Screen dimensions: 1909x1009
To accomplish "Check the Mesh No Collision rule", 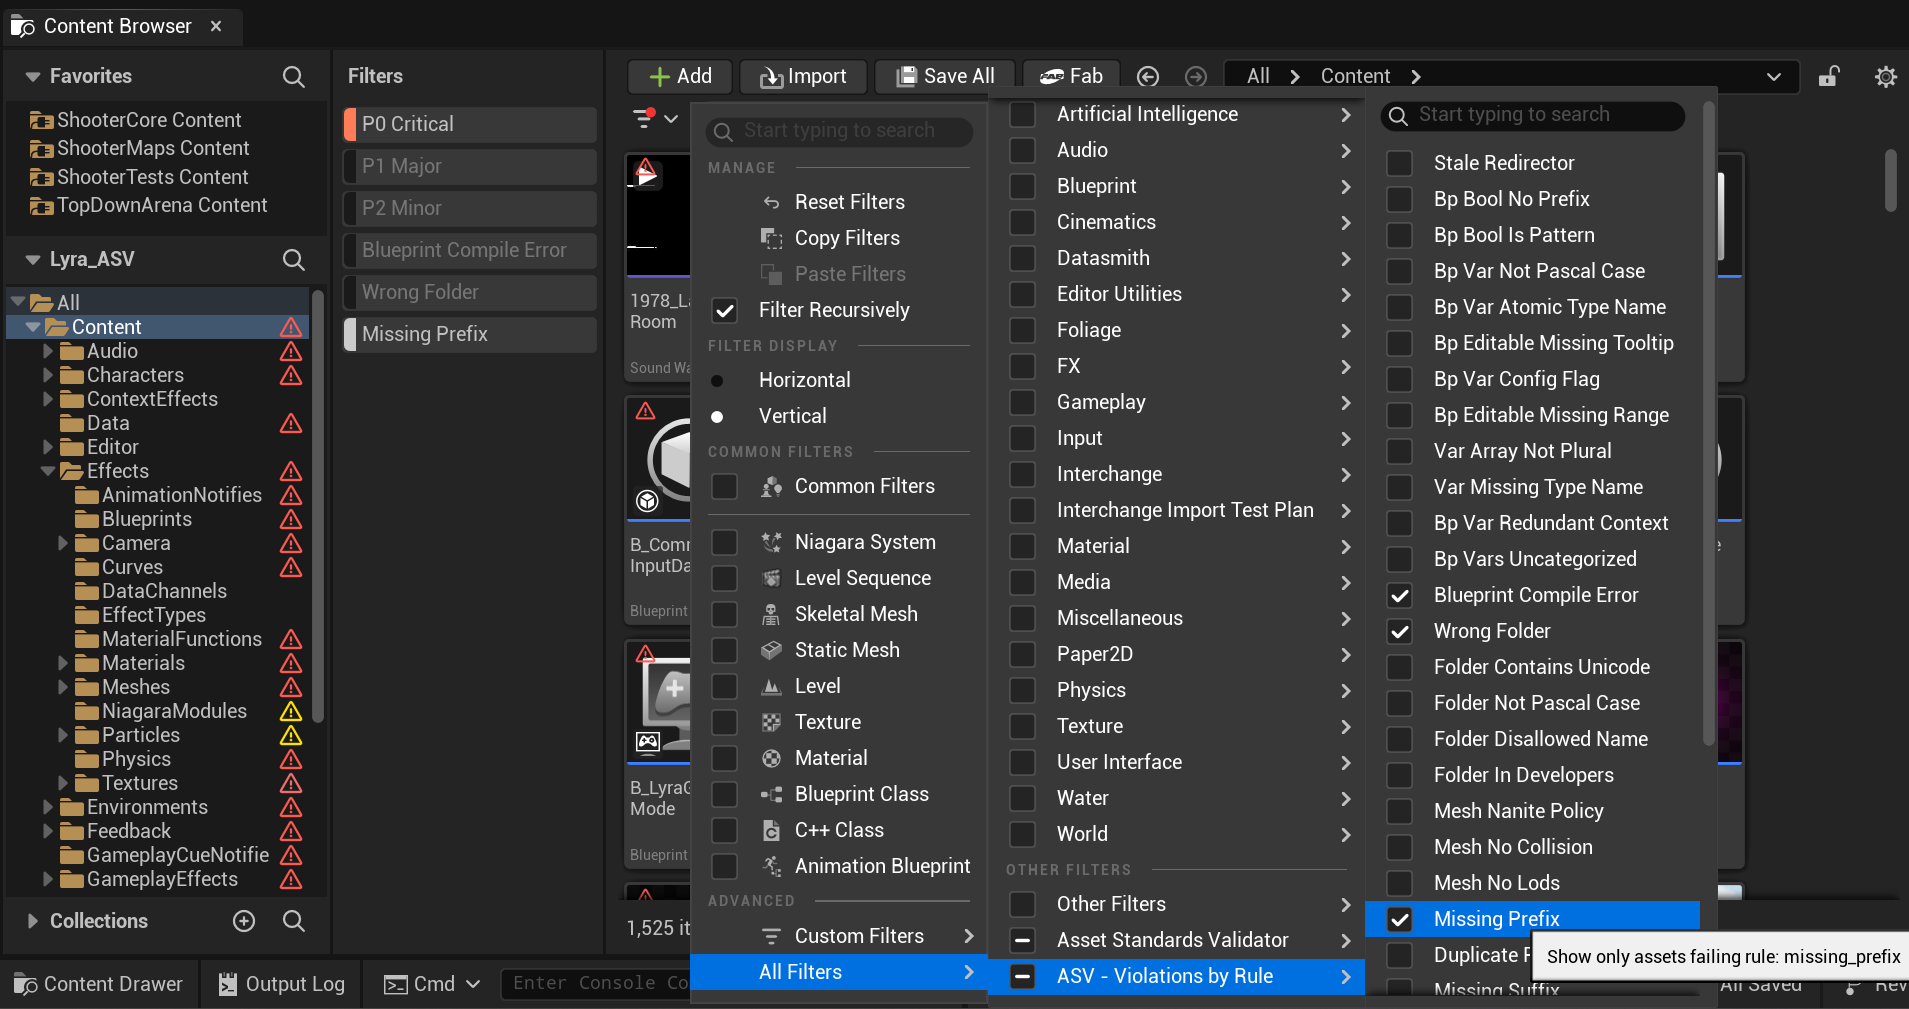I will (1400, 847).
